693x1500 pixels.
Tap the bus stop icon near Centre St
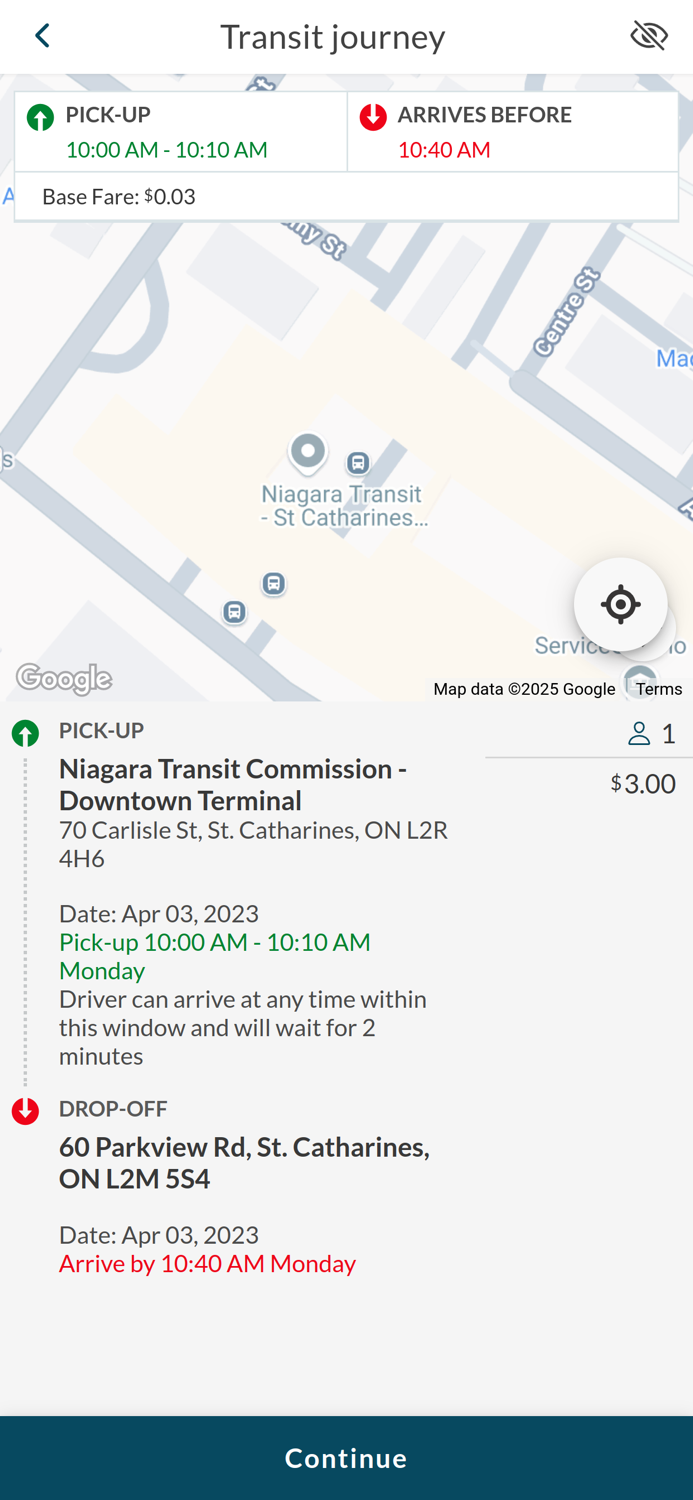[x=358, y=463]
